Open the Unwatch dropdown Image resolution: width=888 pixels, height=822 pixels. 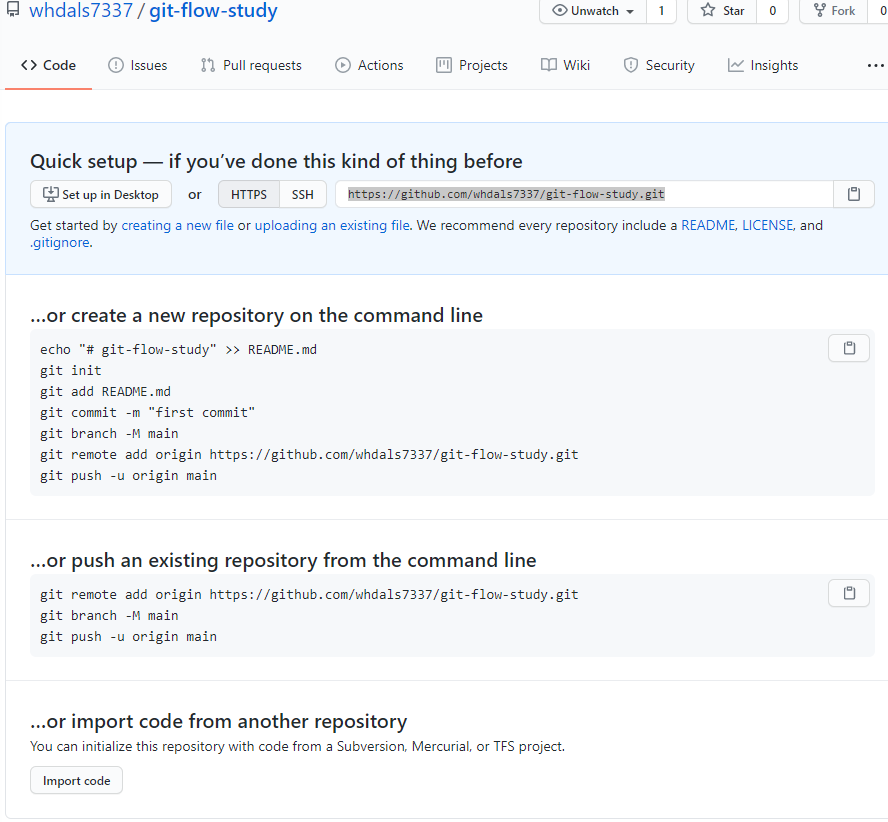point(593,11)
